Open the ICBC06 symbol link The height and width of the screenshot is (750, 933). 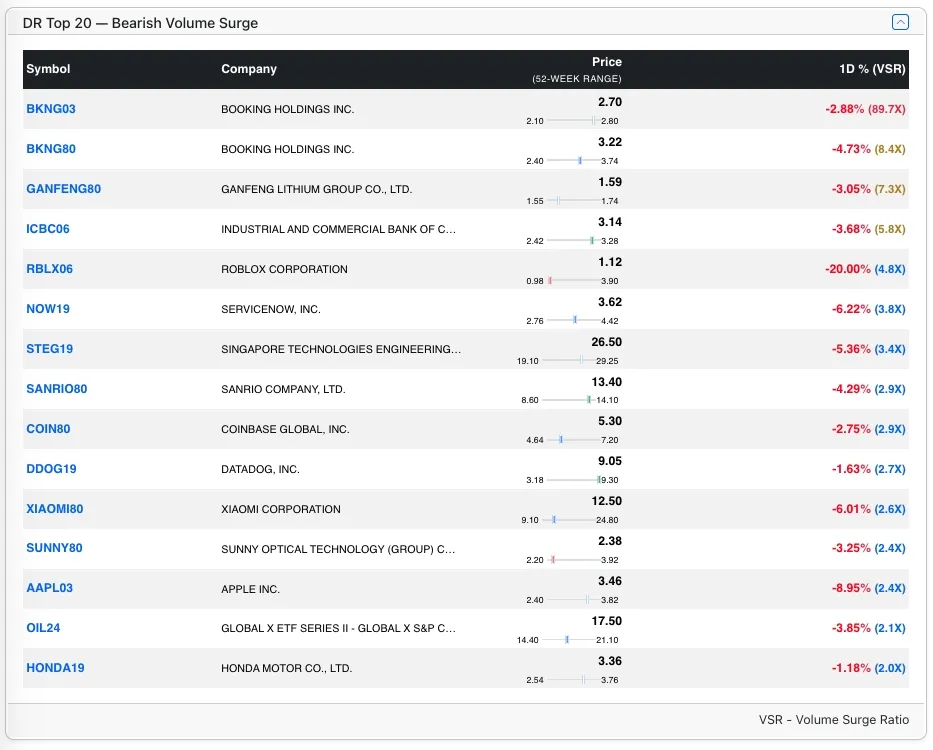[48, 229]
